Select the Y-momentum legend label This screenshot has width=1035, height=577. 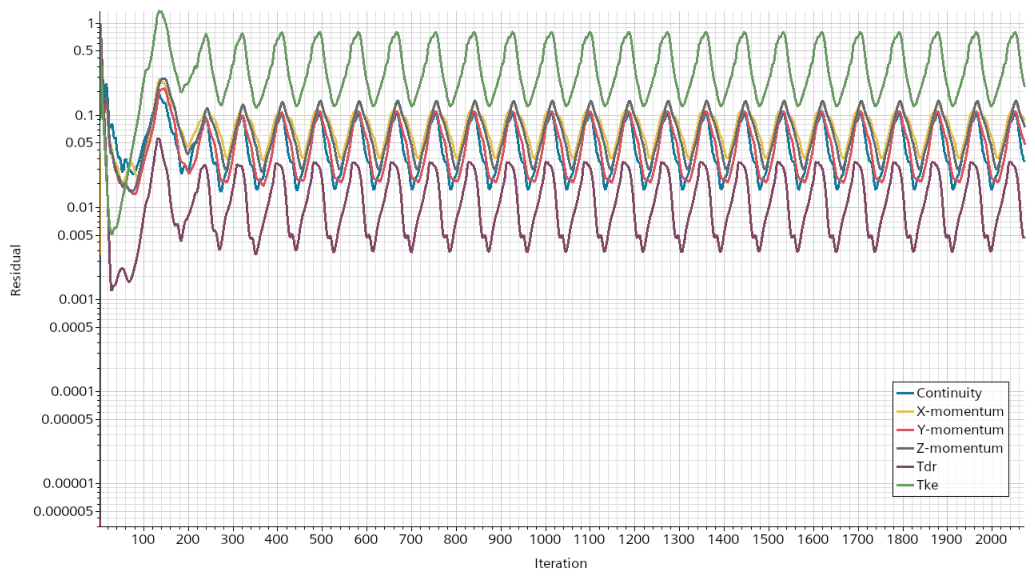[x=960, y=430]
